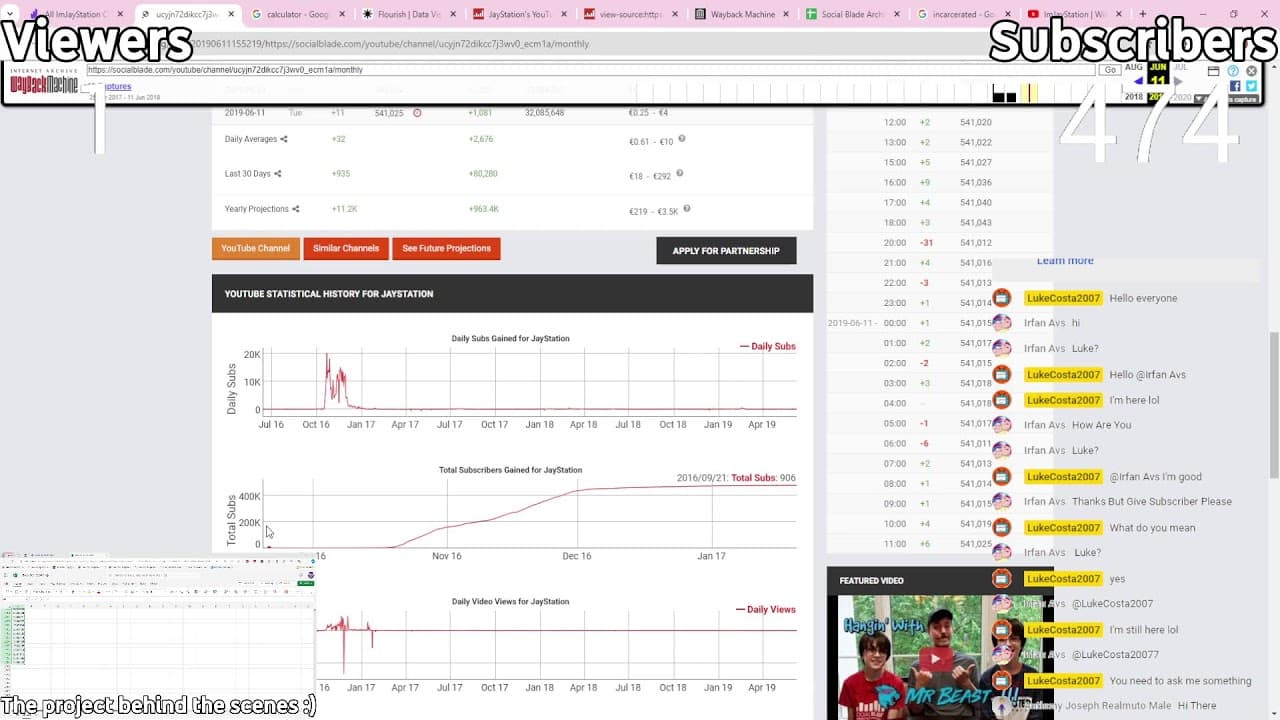Open help icon next to €0.61 - €10
Screen dimensions: 1280x720
(x=682, y=139)
